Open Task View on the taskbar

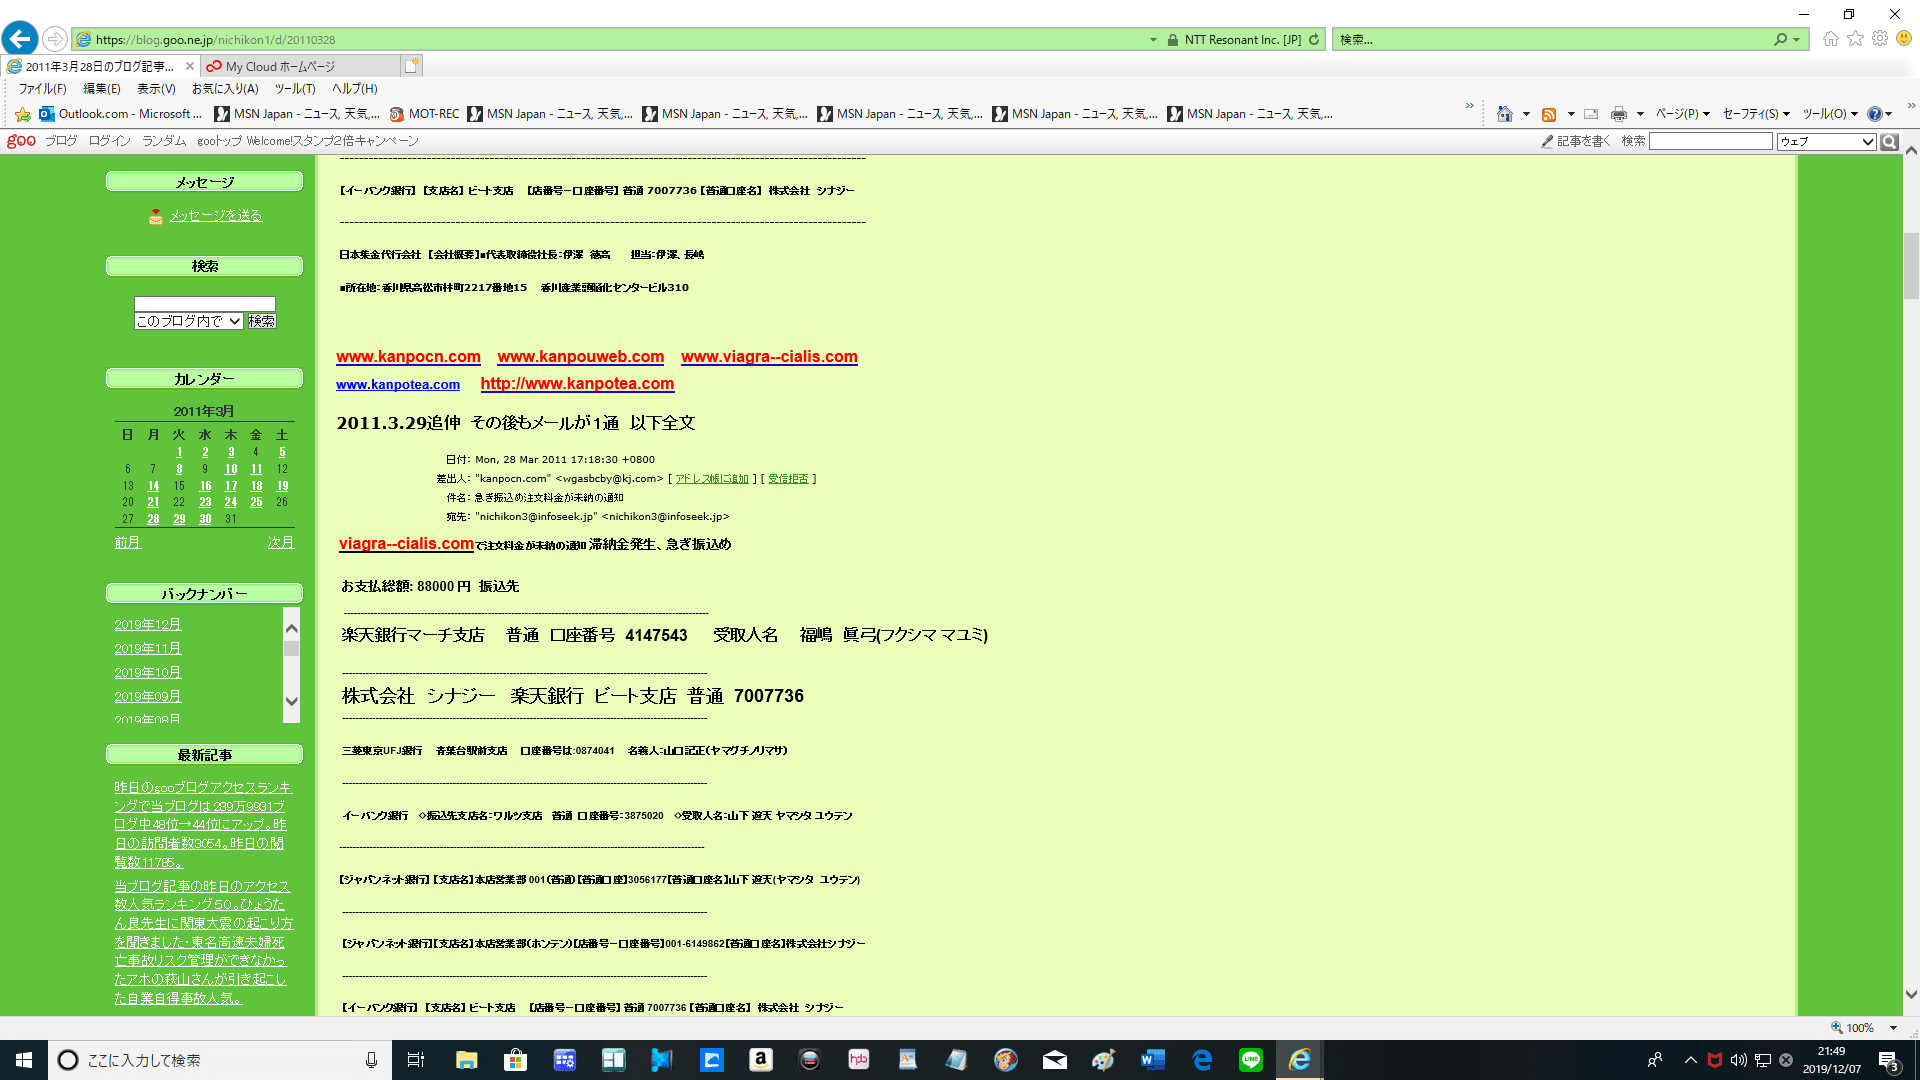(x=416, y=1060)
